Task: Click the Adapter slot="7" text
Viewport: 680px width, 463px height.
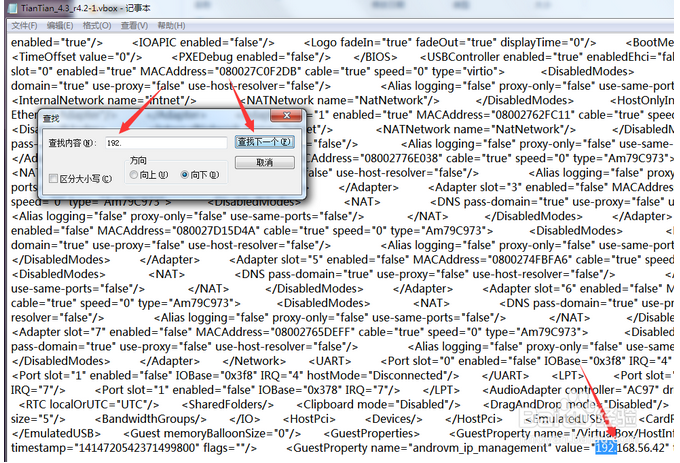Action: pos(58,332)
